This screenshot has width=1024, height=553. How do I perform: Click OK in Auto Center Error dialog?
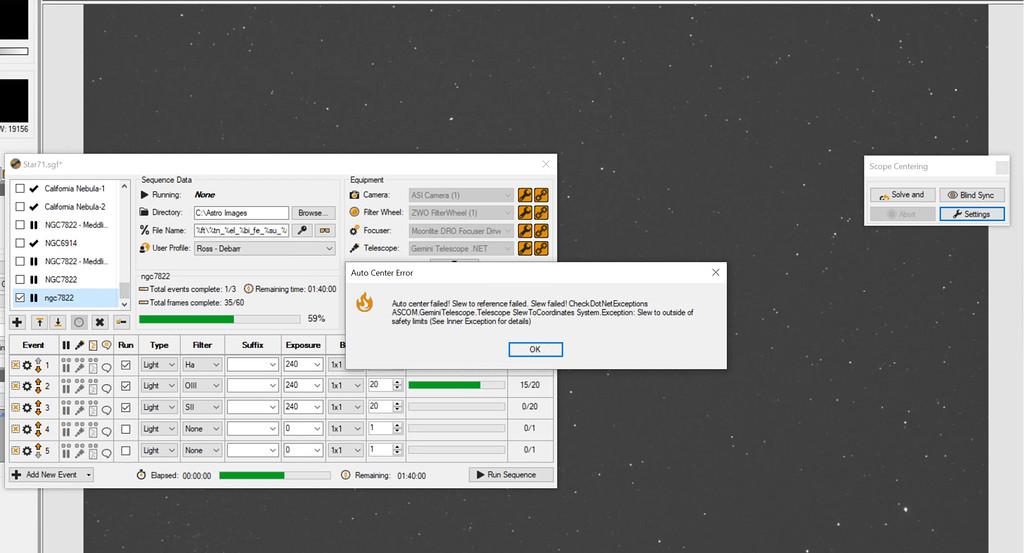pyautogui.click(x=535, y=349)
